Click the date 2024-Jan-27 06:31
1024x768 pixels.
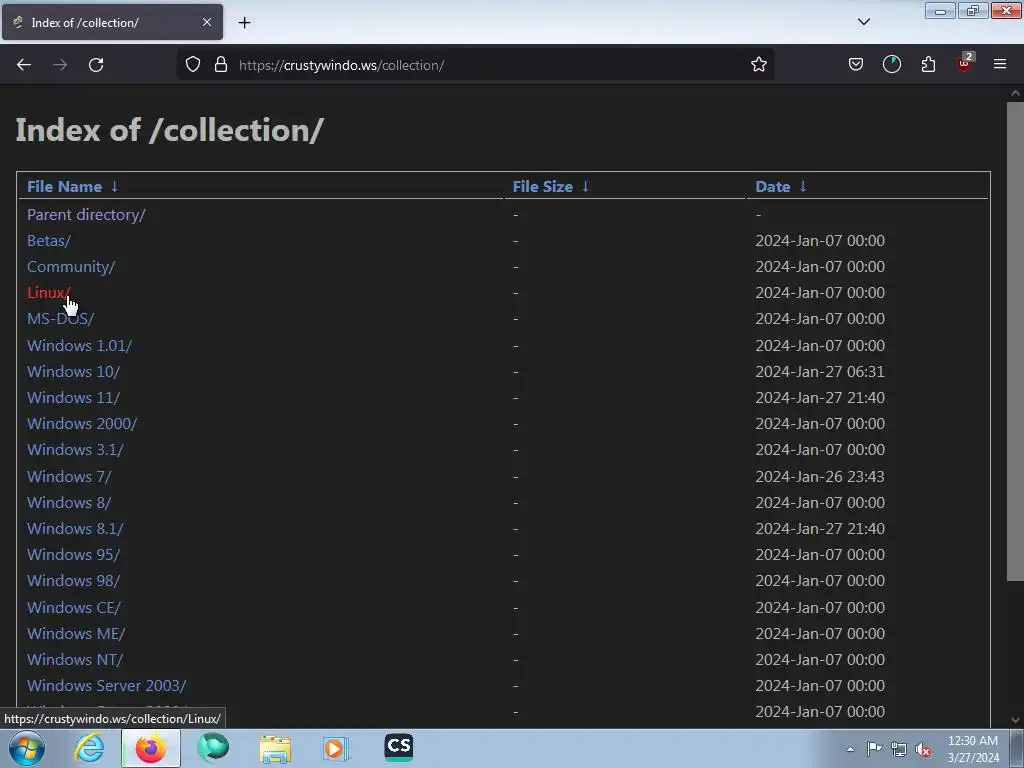click(820, 372)
